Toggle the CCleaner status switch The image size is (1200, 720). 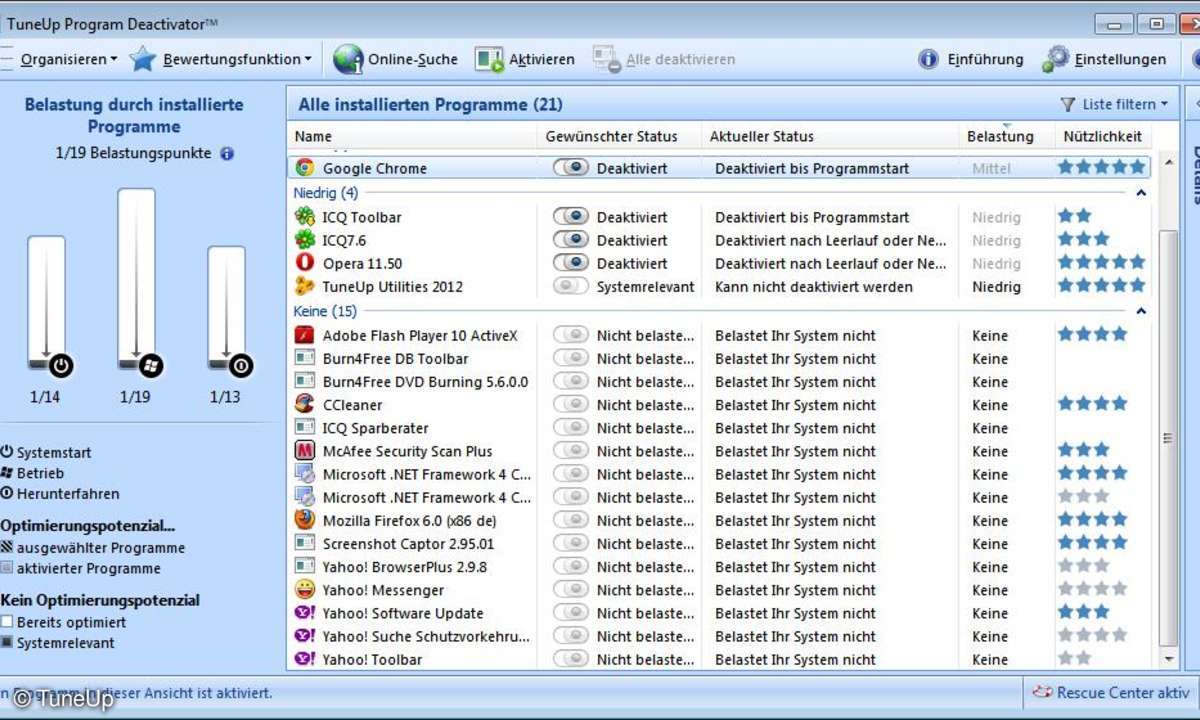(x=571, y=404)
